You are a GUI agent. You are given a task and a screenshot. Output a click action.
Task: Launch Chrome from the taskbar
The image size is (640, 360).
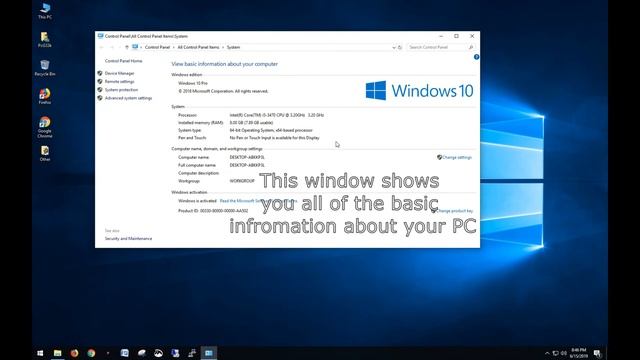point(91,353)
